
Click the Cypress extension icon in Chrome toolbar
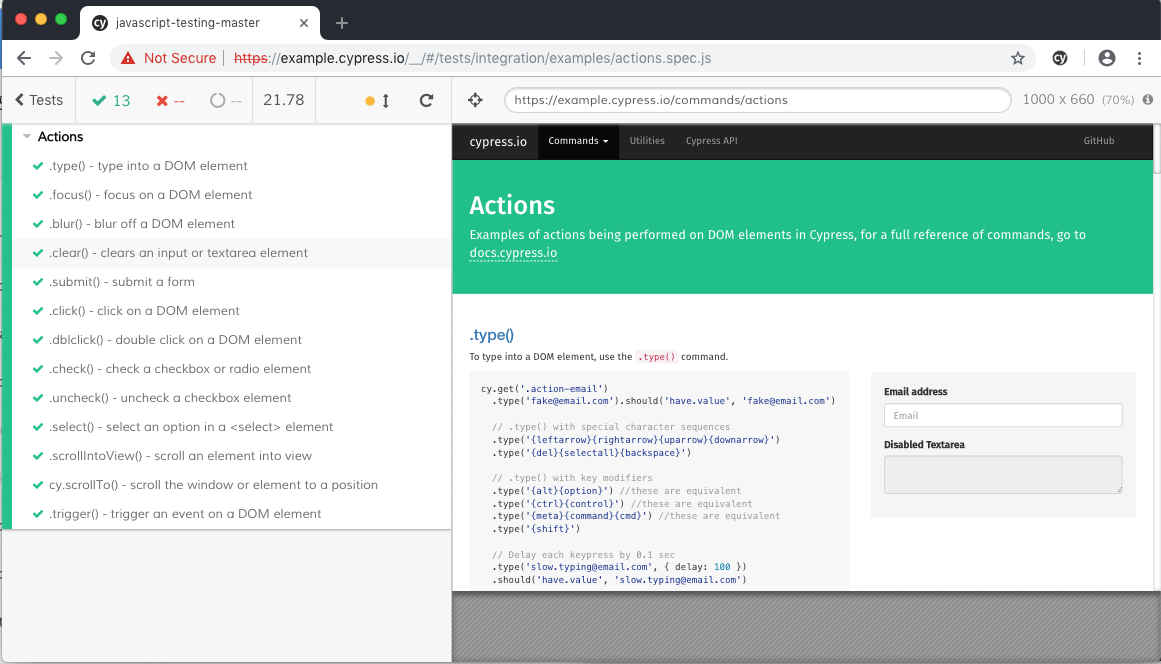[1060, 58]
